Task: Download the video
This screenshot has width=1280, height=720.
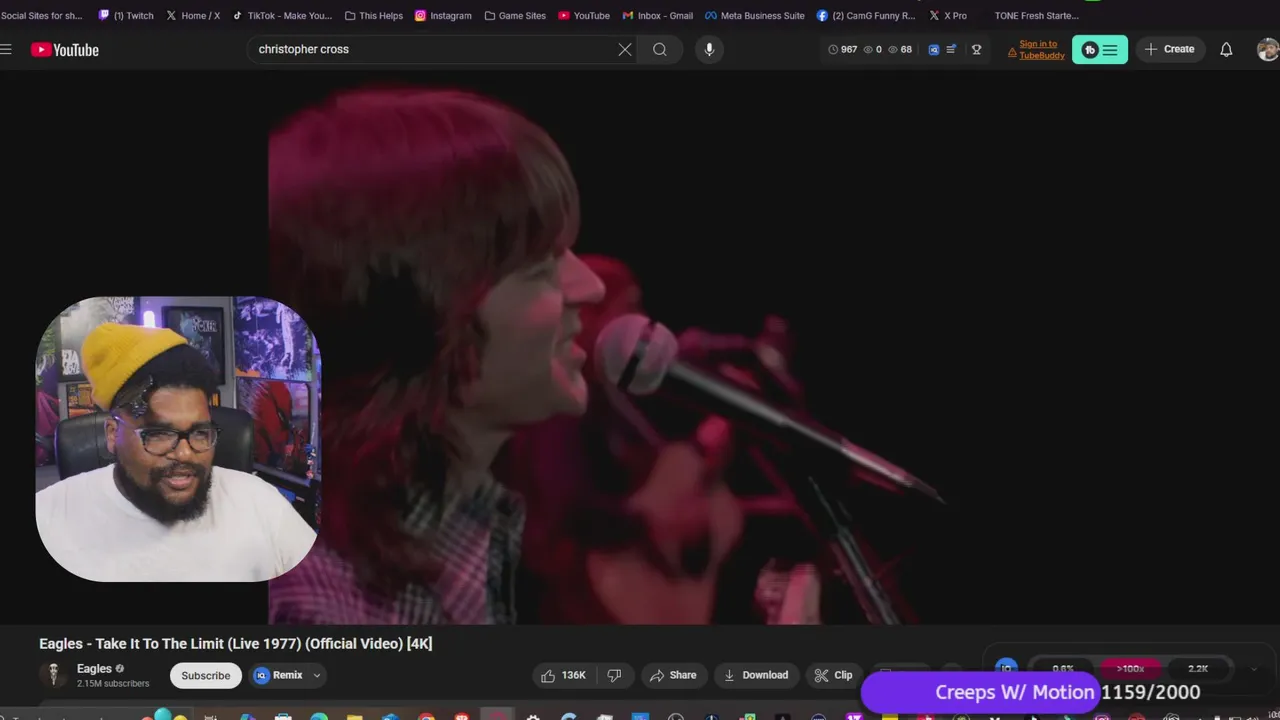Action: pos(756,675)
